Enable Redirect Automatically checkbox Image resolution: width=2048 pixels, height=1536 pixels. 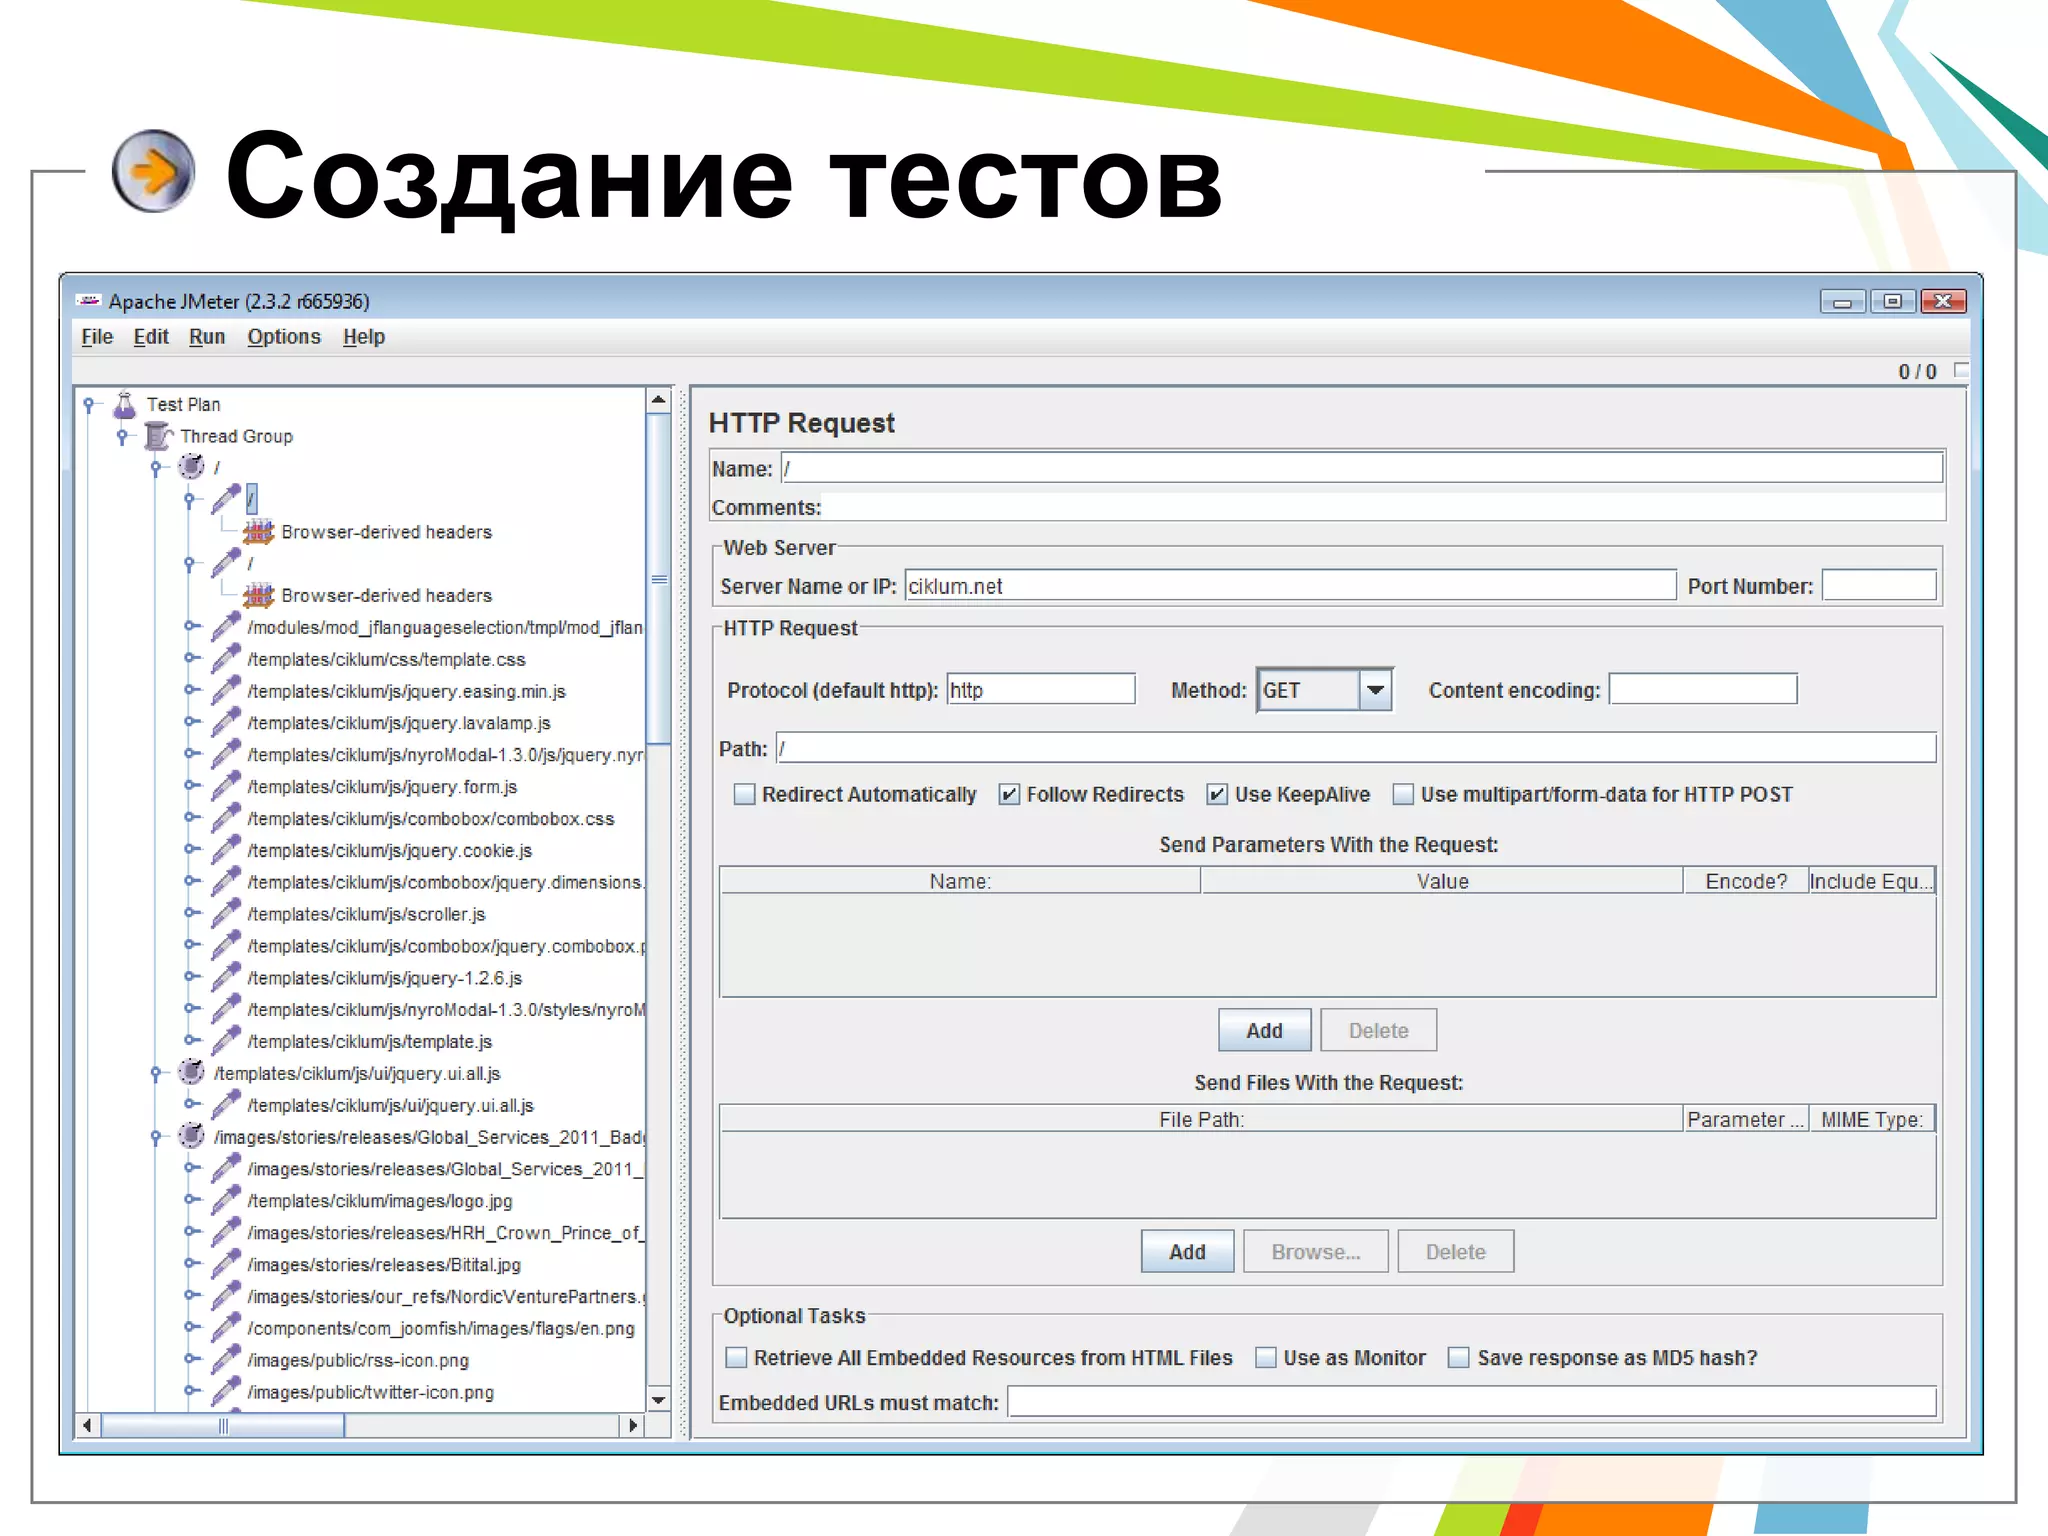[x=744, y=794]
